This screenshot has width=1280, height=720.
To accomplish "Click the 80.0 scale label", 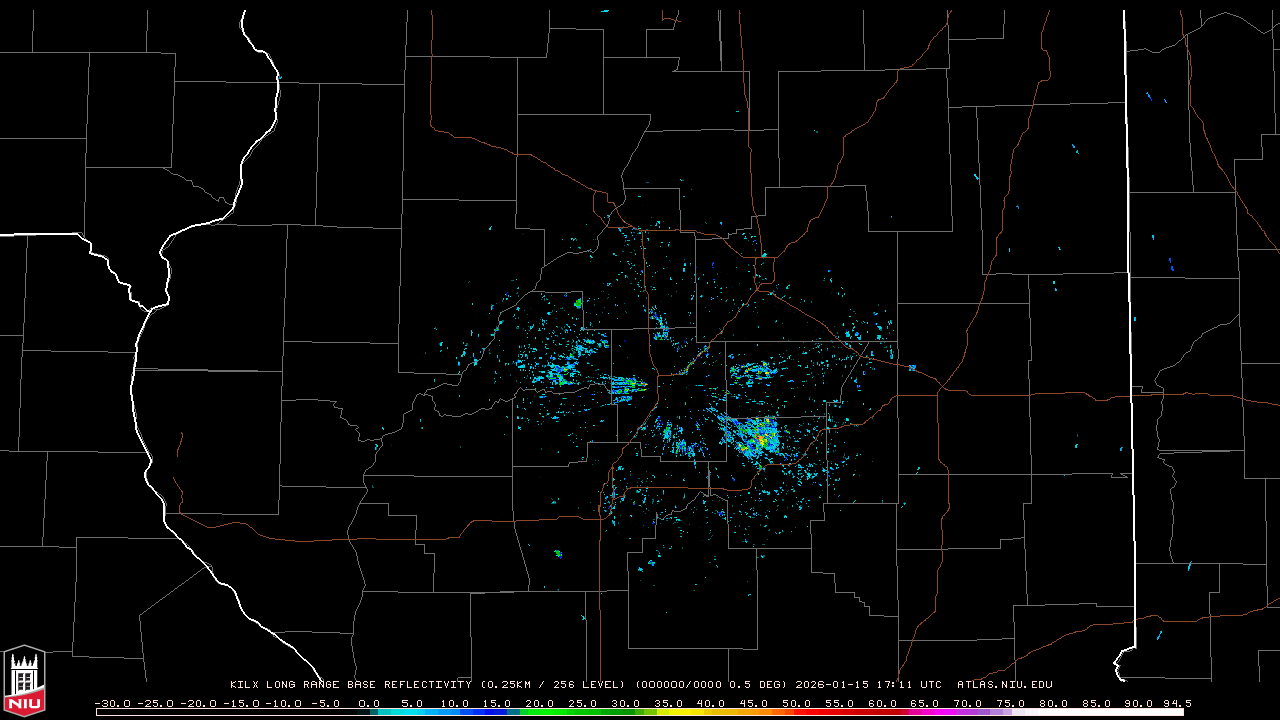I will click(x=1054, y=703).
